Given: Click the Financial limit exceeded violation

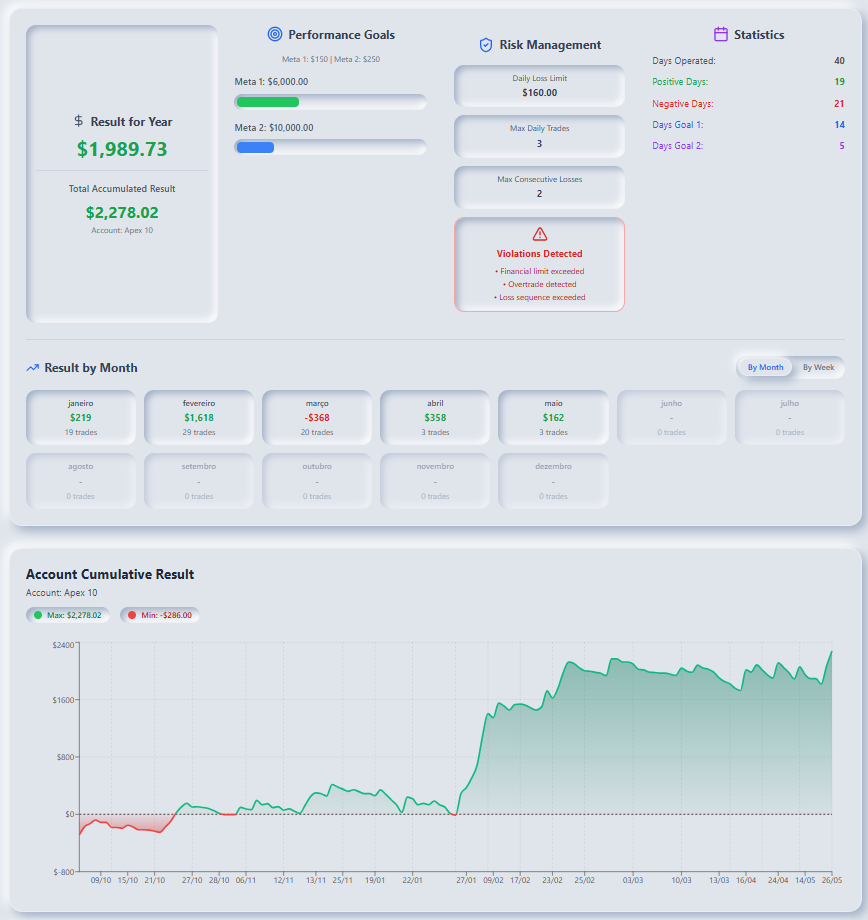Looking at the screenshot, I should click(x=539, y=271).
